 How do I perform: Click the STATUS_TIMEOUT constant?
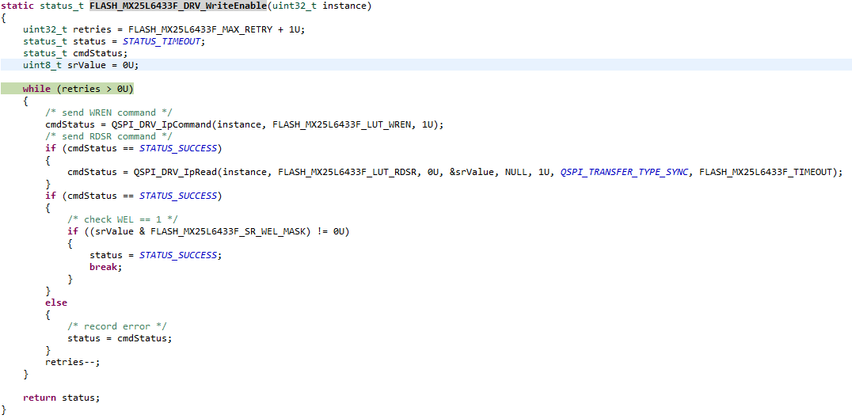click(x=163, y=41)
